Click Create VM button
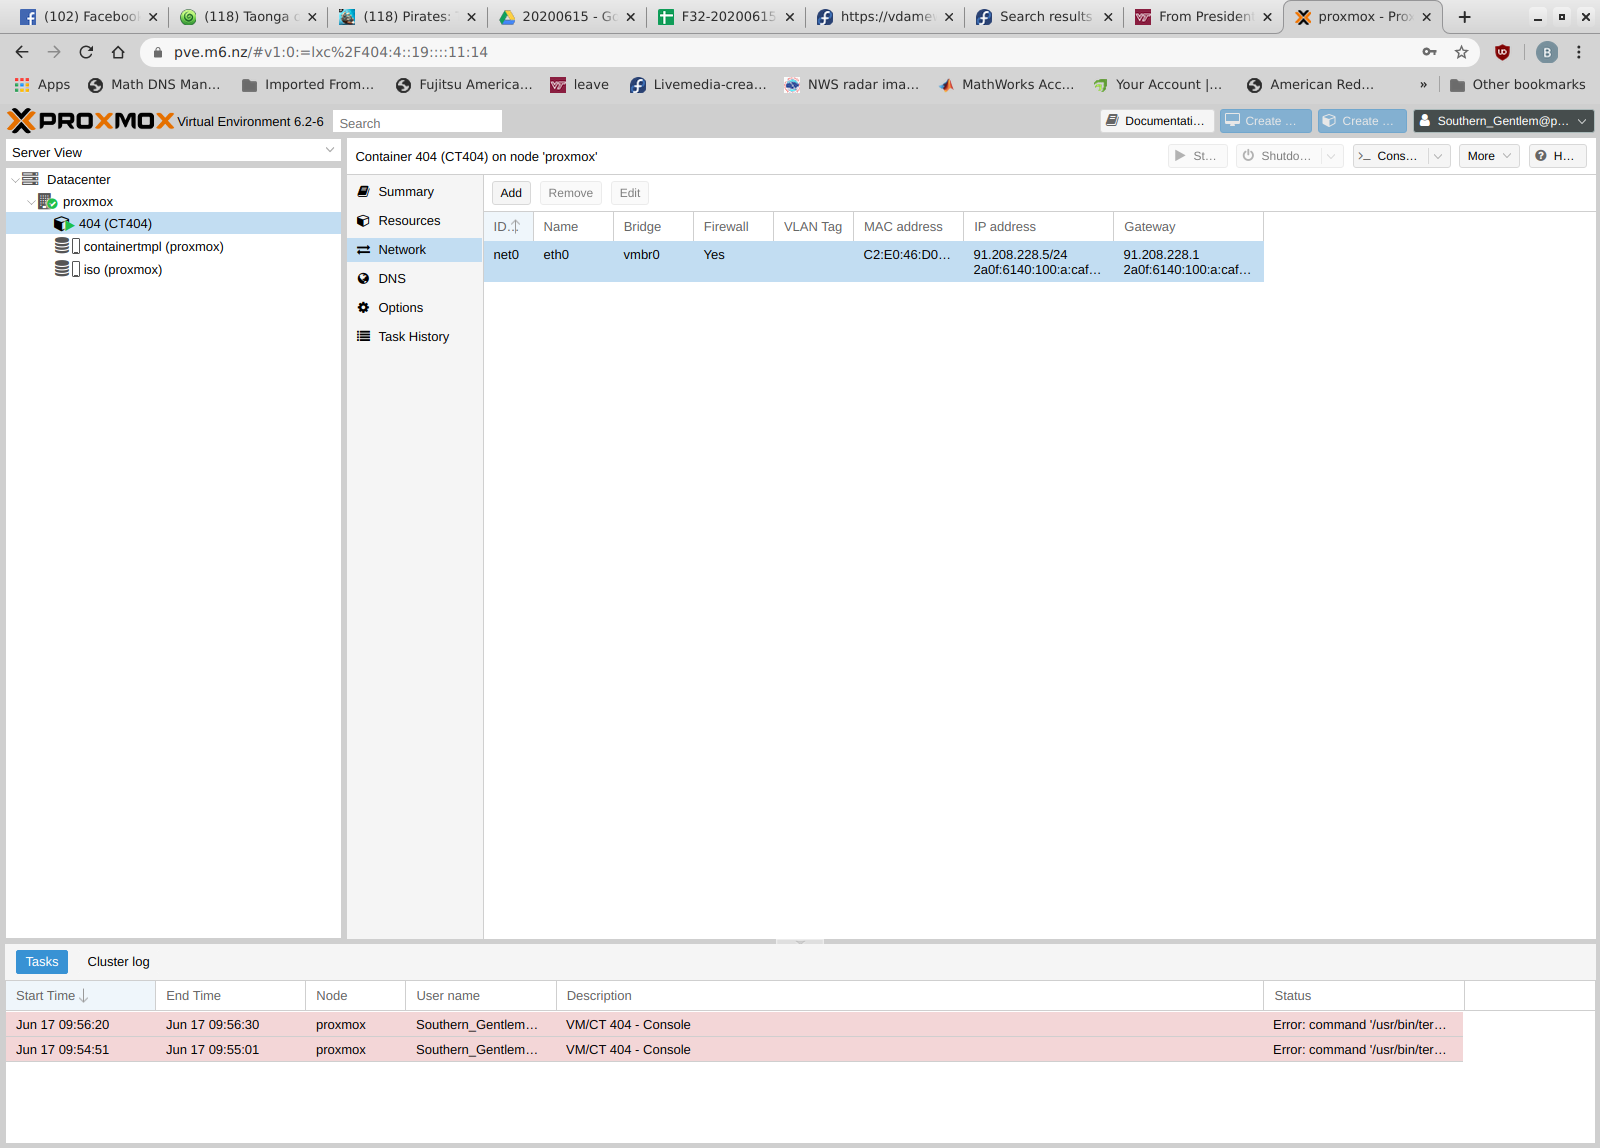This screenshot has width=1600, height=1148. pos(1264,121)
